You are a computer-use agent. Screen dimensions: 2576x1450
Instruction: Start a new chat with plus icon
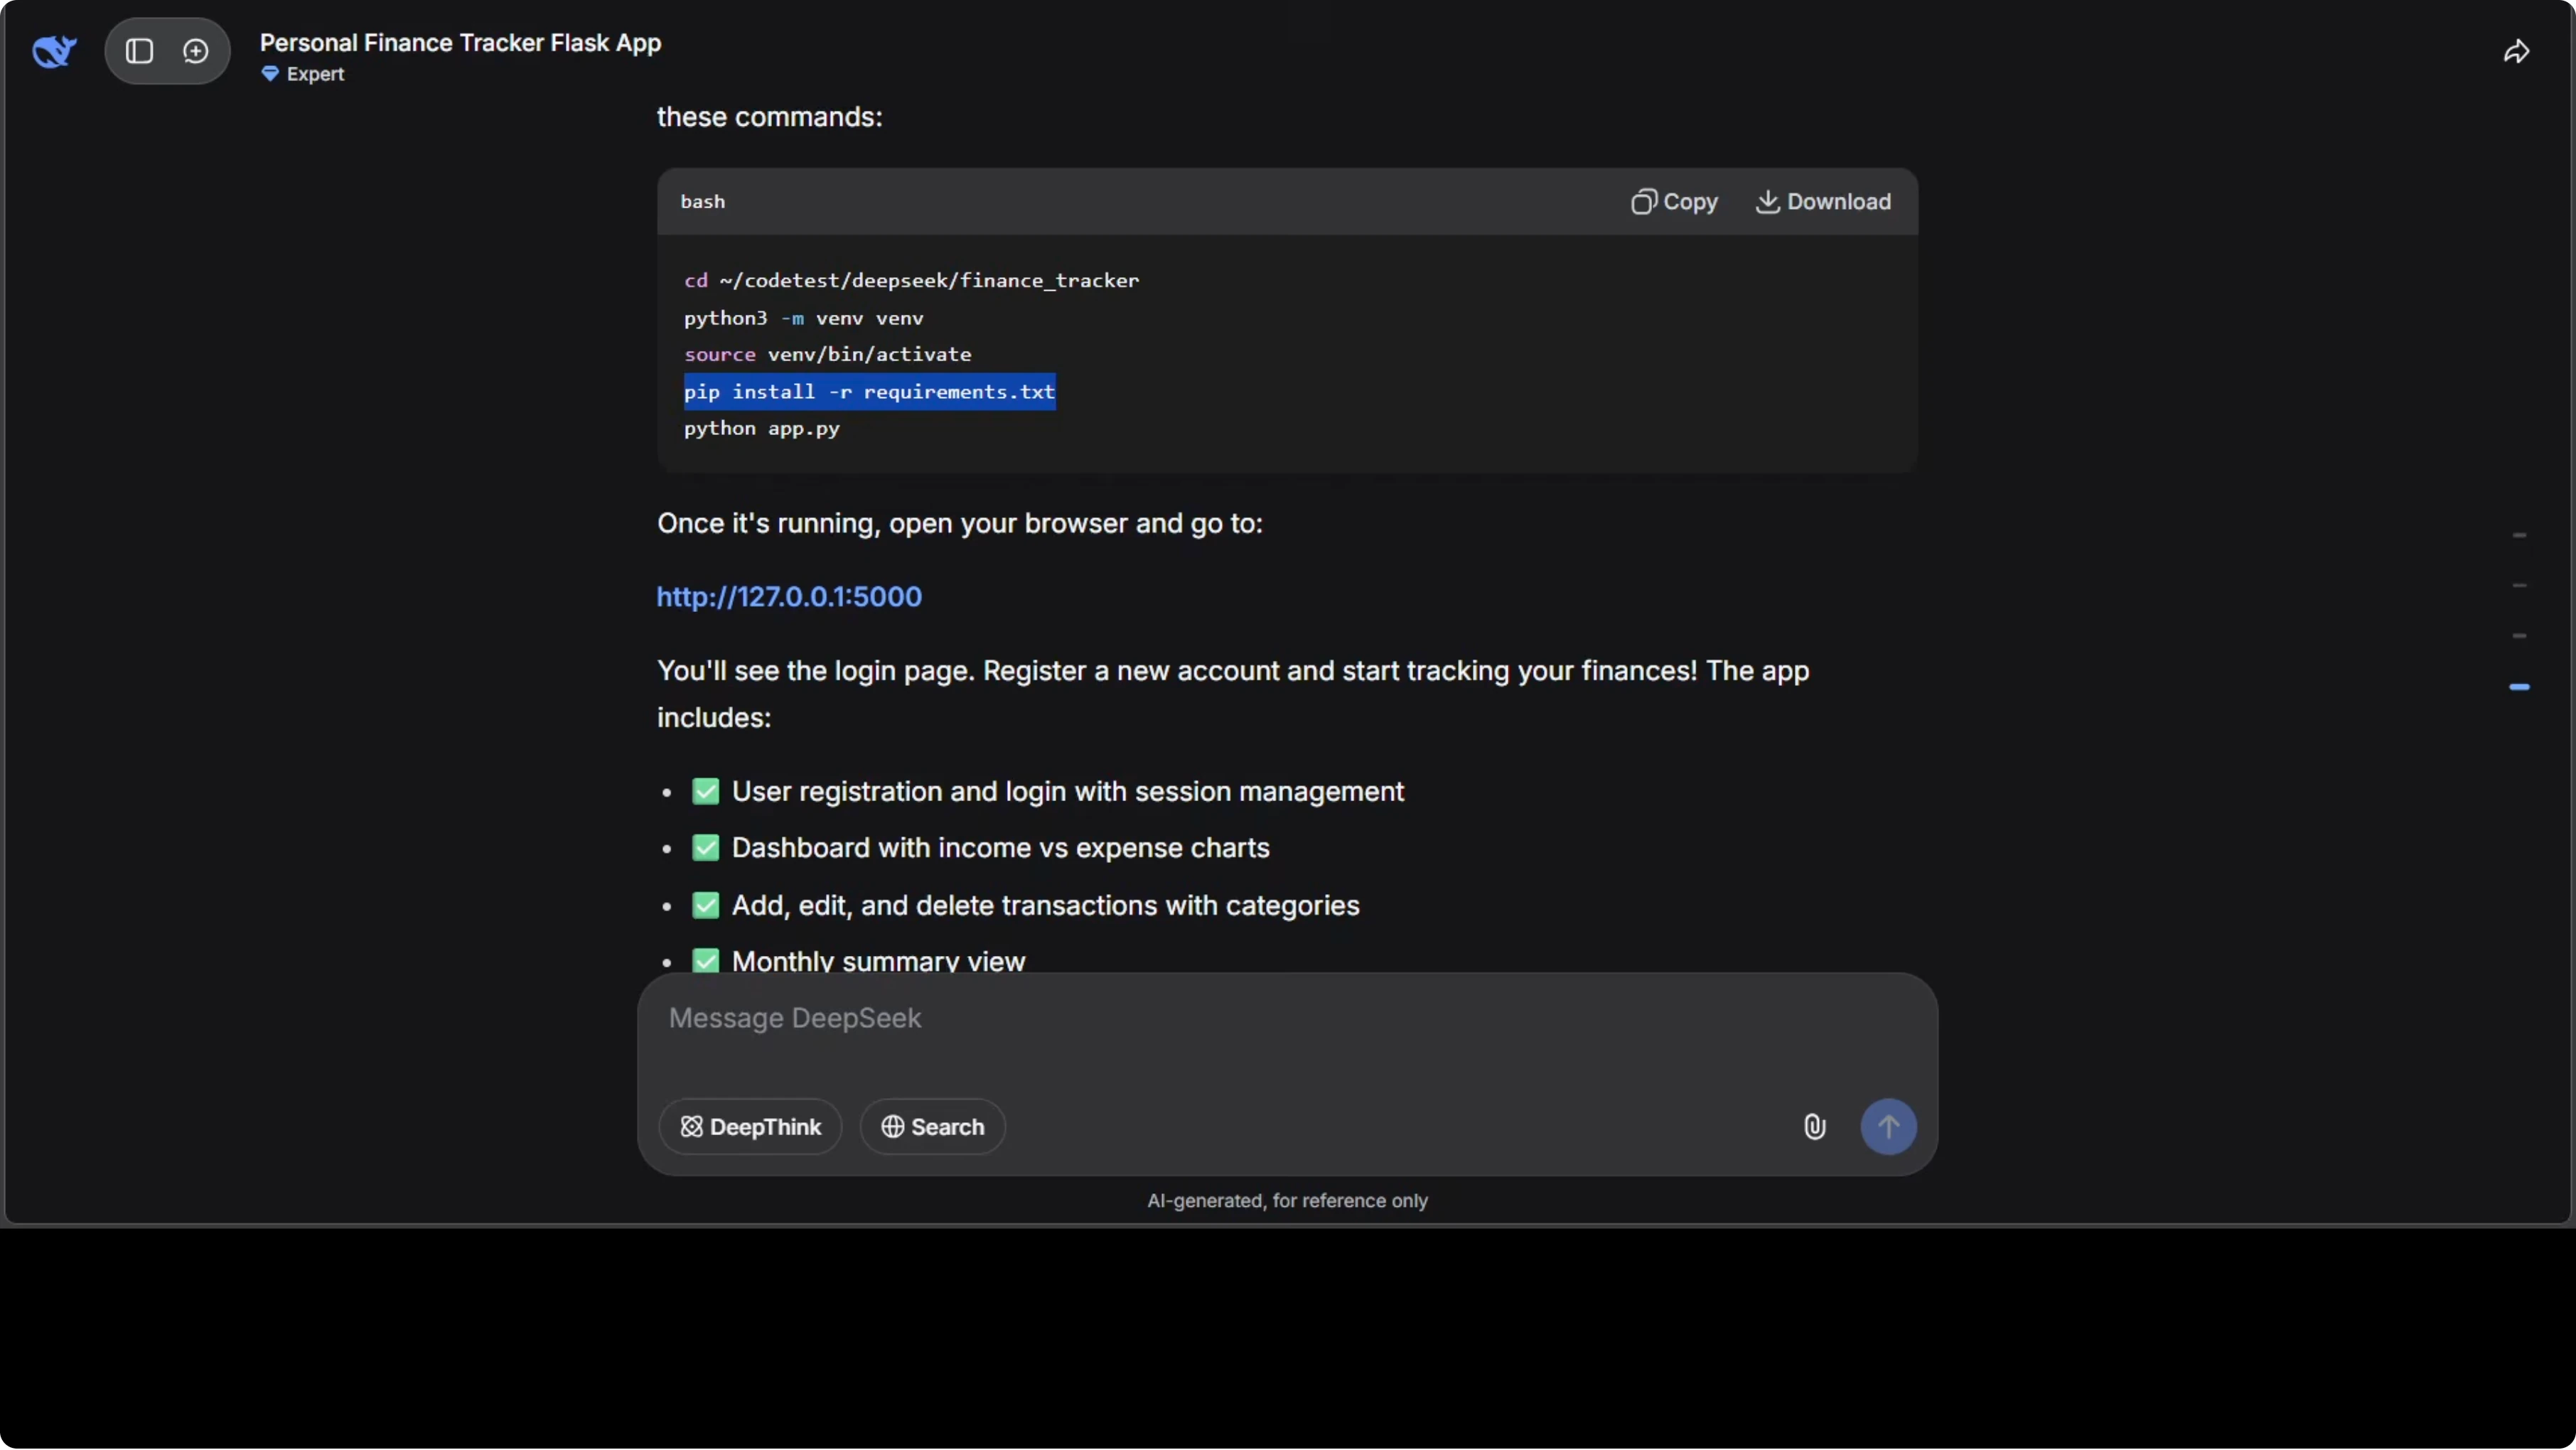[x=196, y=51]
